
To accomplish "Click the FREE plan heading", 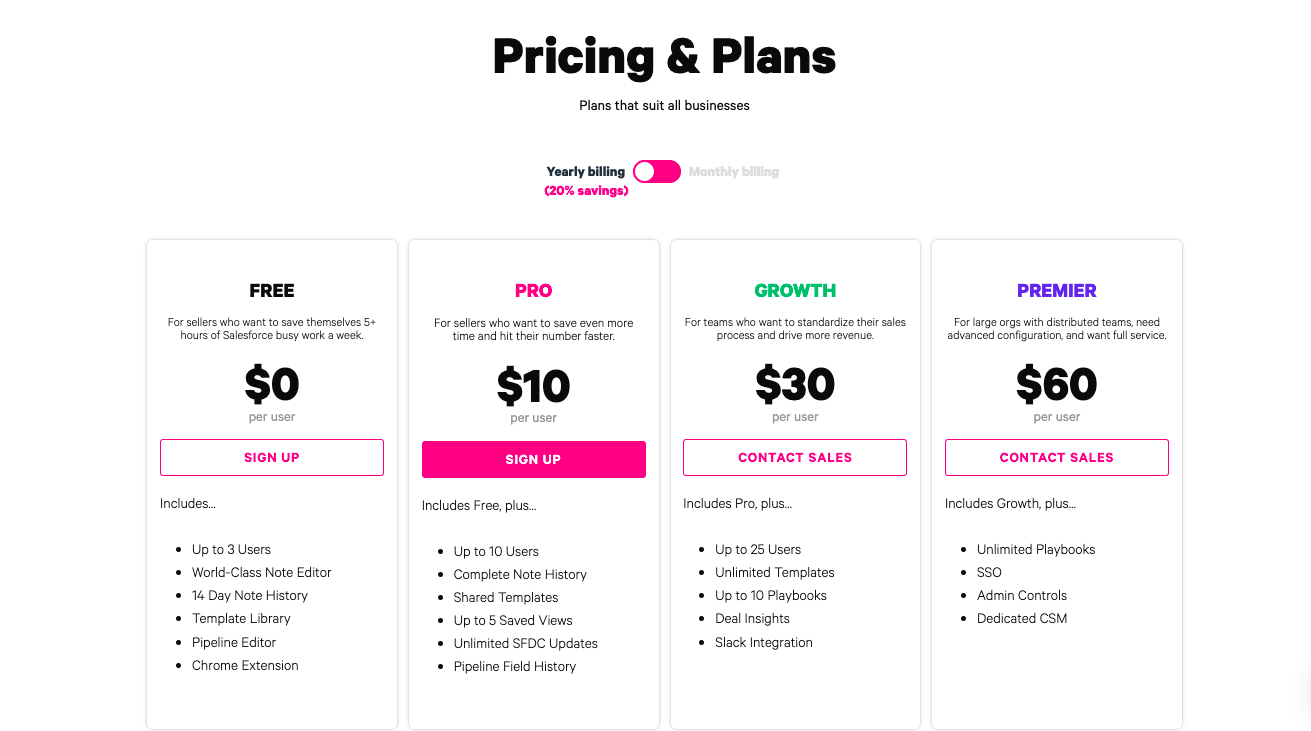I will pos(272,291).
